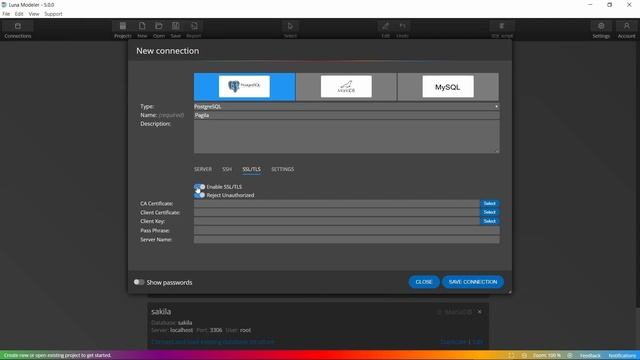This screenshot has width=640, height=360.
Task: Click the dialog's bottom-right resize grip
Action: tap(509, 291)
